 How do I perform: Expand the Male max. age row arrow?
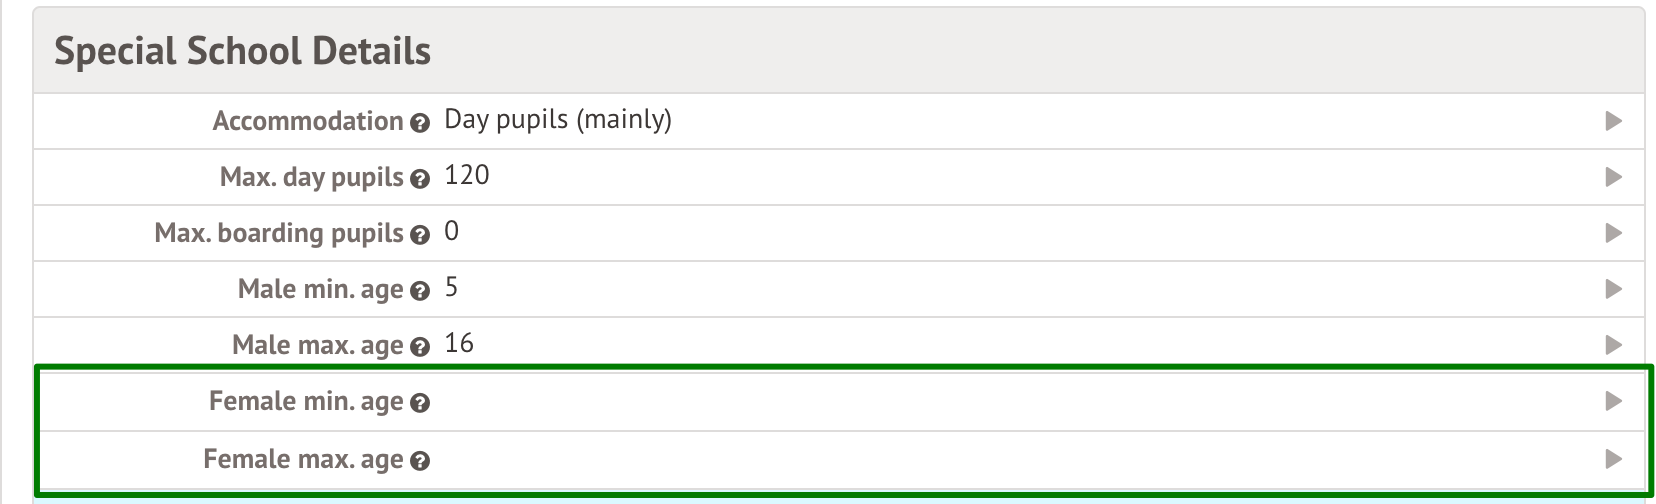(x=1613, y=345)
